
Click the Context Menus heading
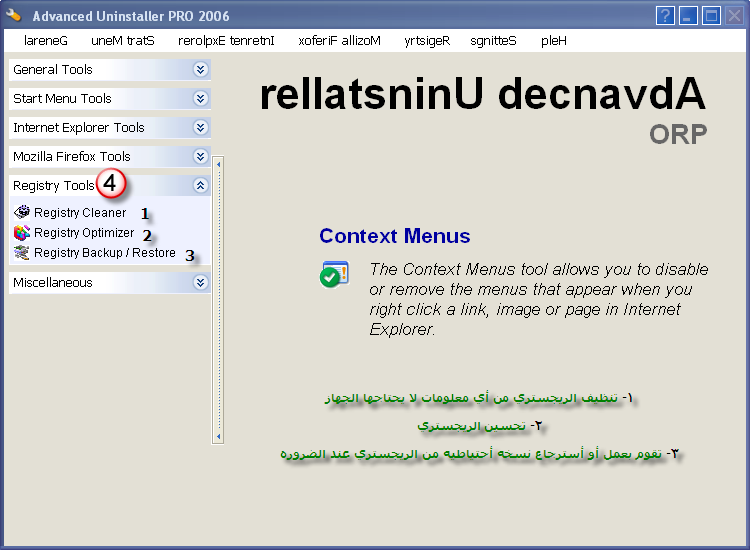click(x=395, y=236)
